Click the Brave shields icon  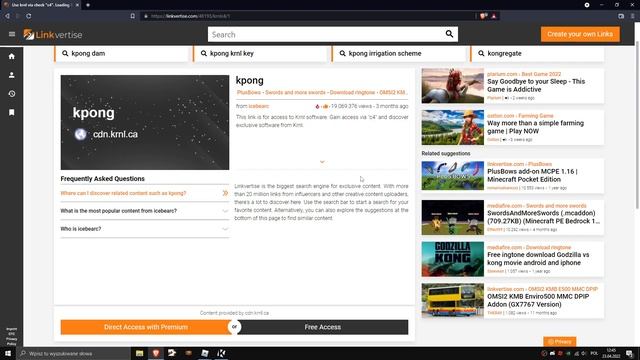point(483,16)
